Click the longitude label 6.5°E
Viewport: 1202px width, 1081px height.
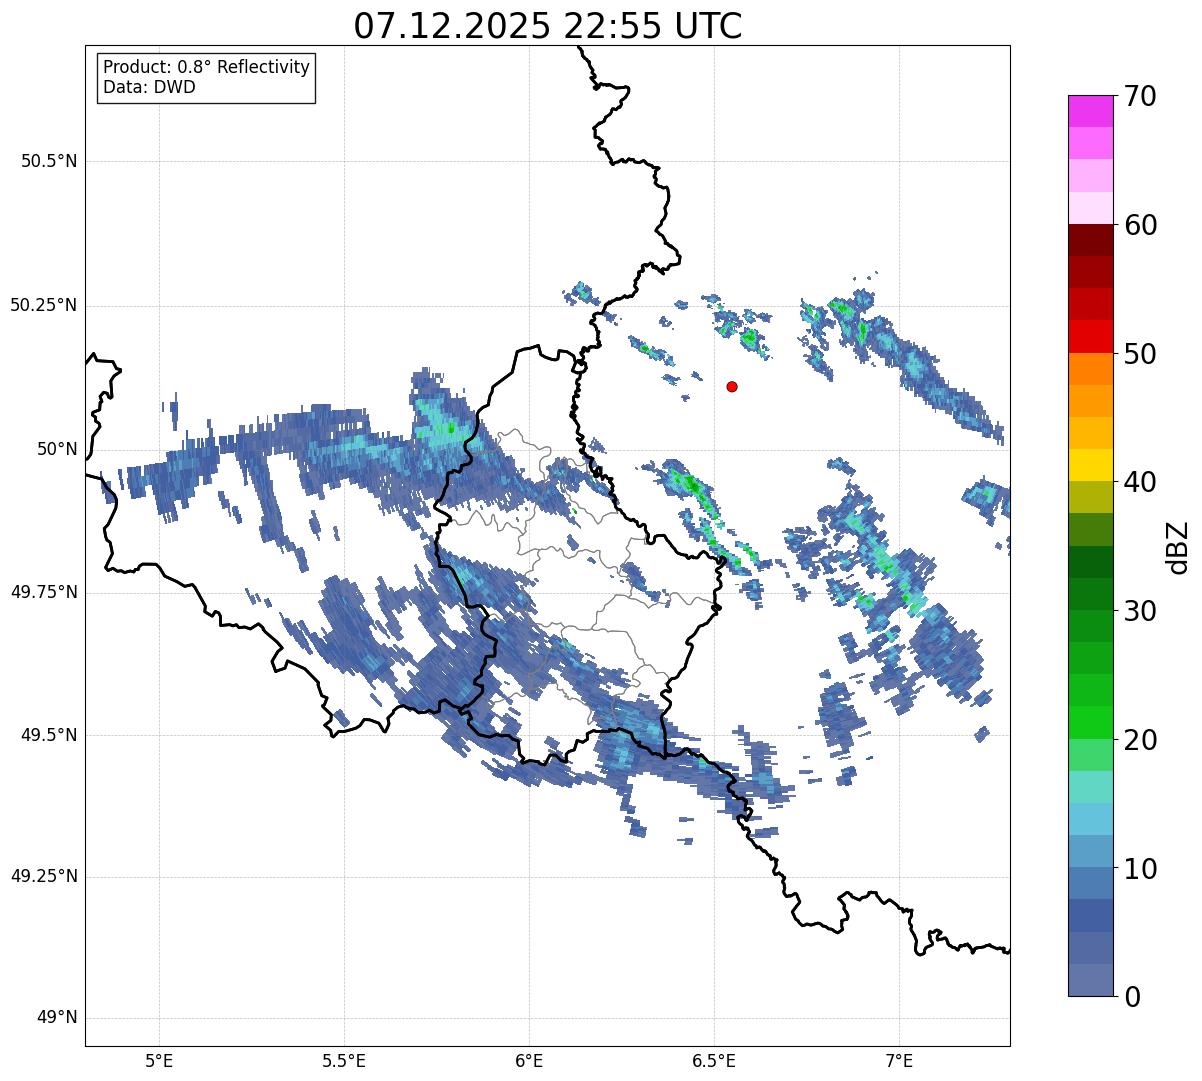(714, 1061)
